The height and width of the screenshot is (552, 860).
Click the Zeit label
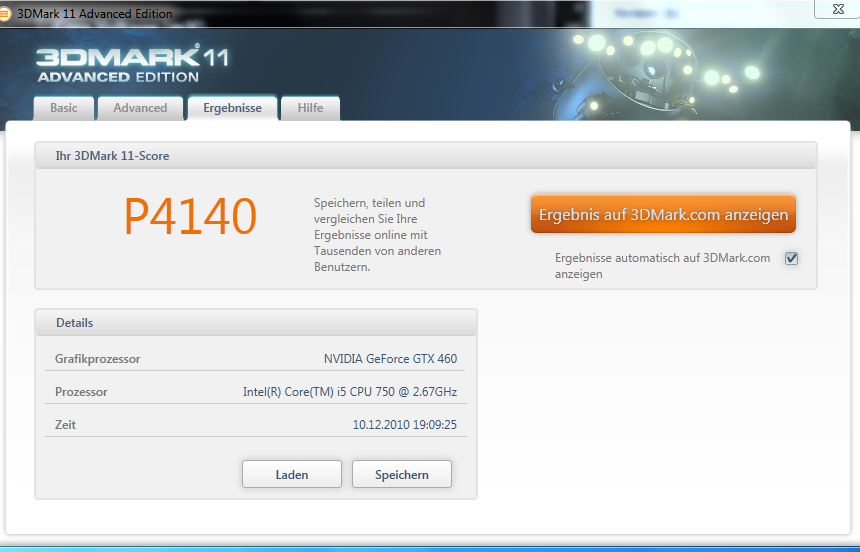65,425
